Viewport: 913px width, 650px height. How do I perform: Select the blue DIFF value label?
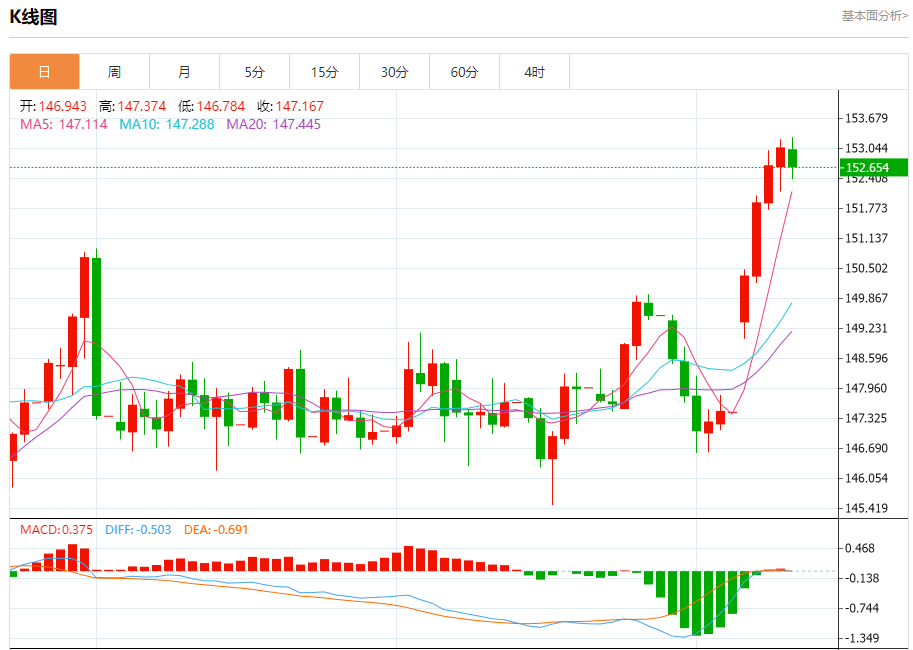tap(138, 530)
